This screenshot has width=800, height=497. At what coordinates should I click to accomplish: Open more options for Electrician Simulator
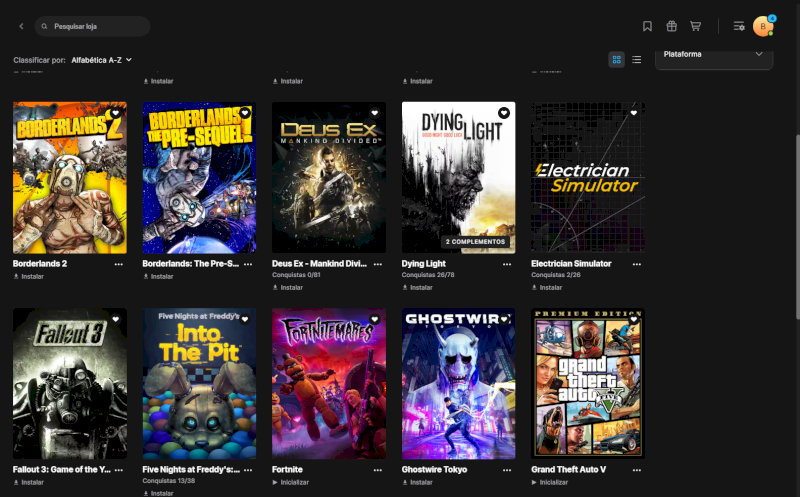click(636, 264)
